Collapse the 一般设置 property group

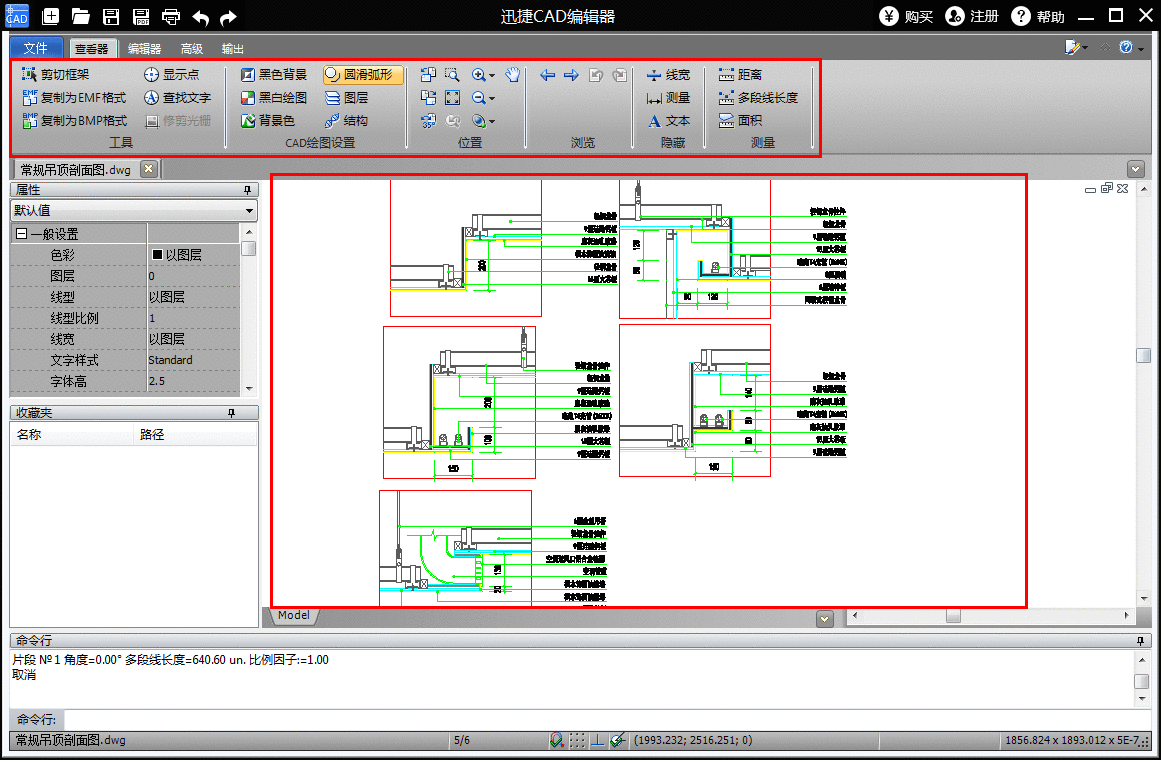(21, 234)
